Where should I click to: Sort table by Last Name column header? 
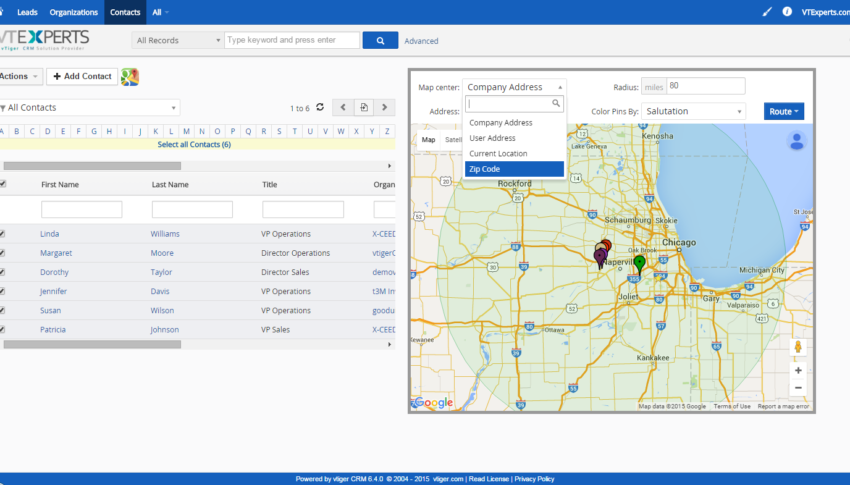tap(170, 185)
